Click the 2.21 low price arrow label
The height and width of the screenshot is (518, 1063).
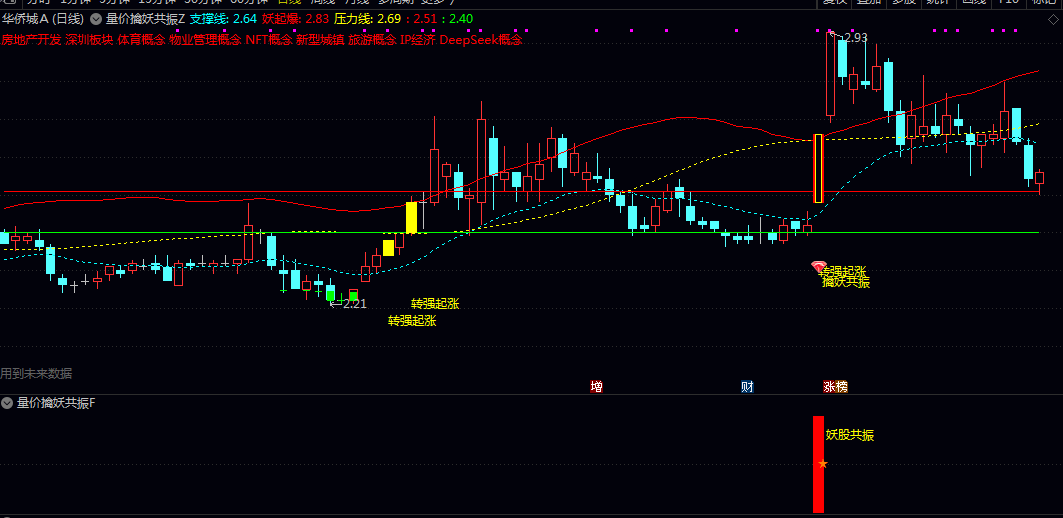[353, 303]
